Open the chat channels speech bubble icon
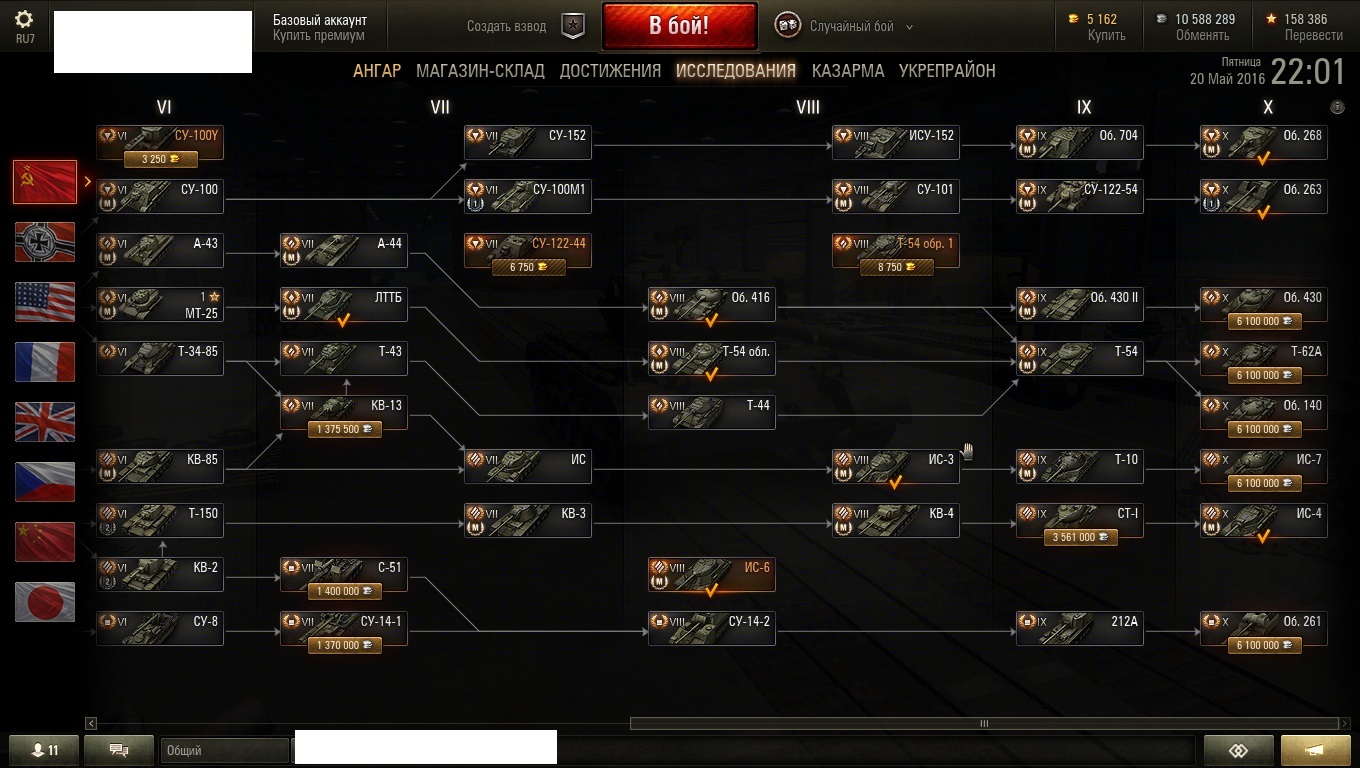This screenshot has height=768, width=1360. coord(119,750)
